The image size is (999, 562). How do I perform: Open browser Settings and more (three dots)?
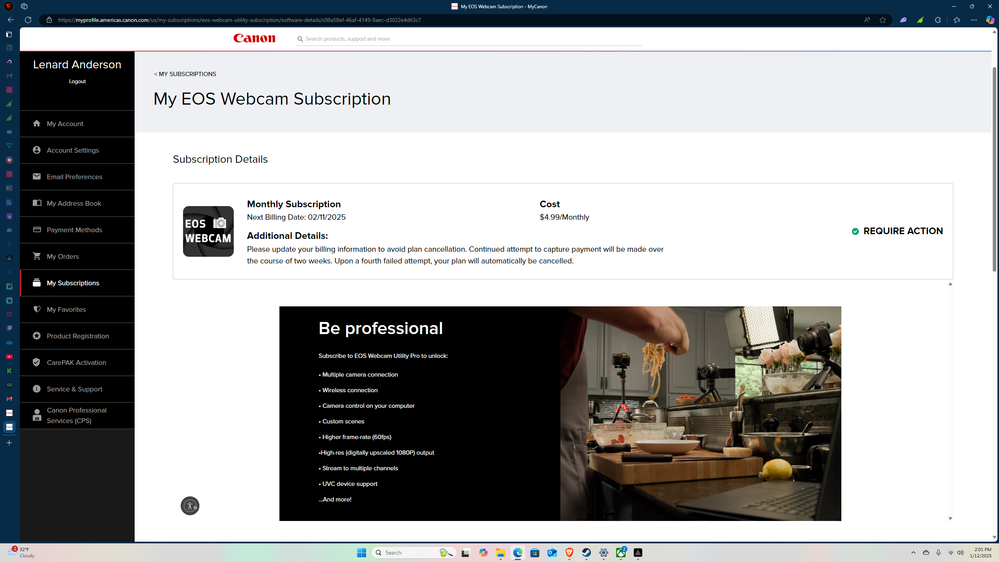click(x=974, y=20)
